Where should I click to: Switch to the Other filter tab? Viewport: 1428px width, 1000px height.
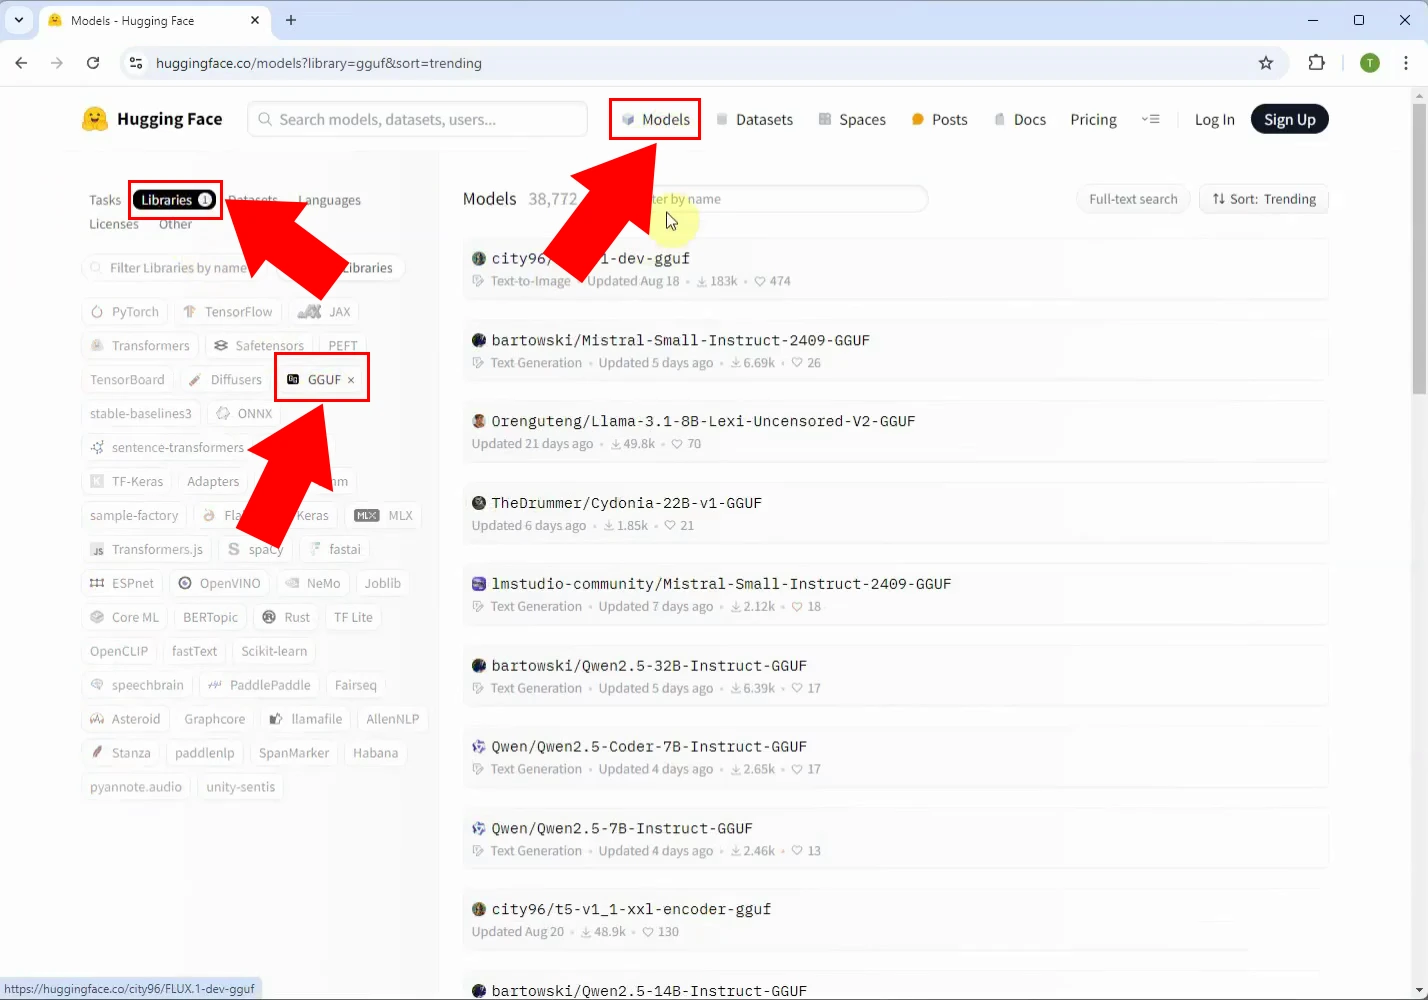pos(175,224)
